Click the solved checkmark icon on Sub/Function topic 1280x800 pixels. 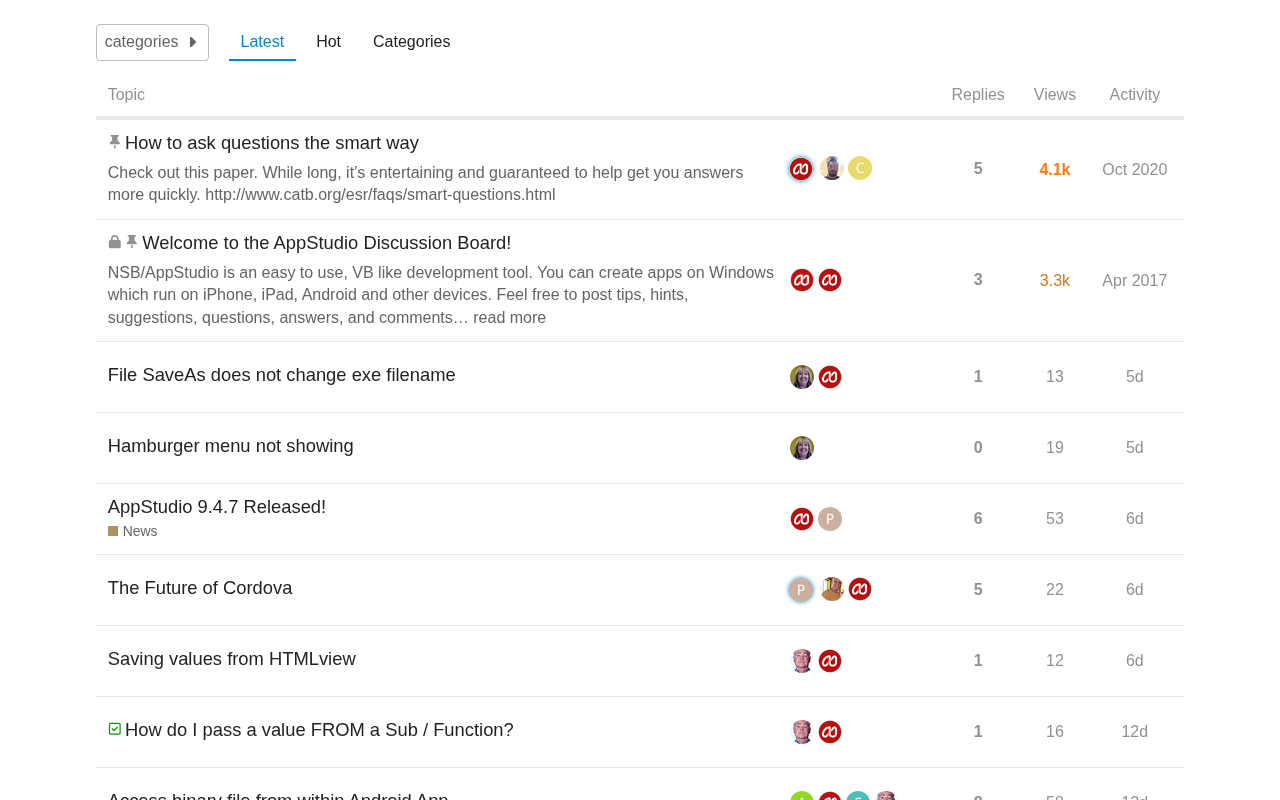click(x=114, y=729)
